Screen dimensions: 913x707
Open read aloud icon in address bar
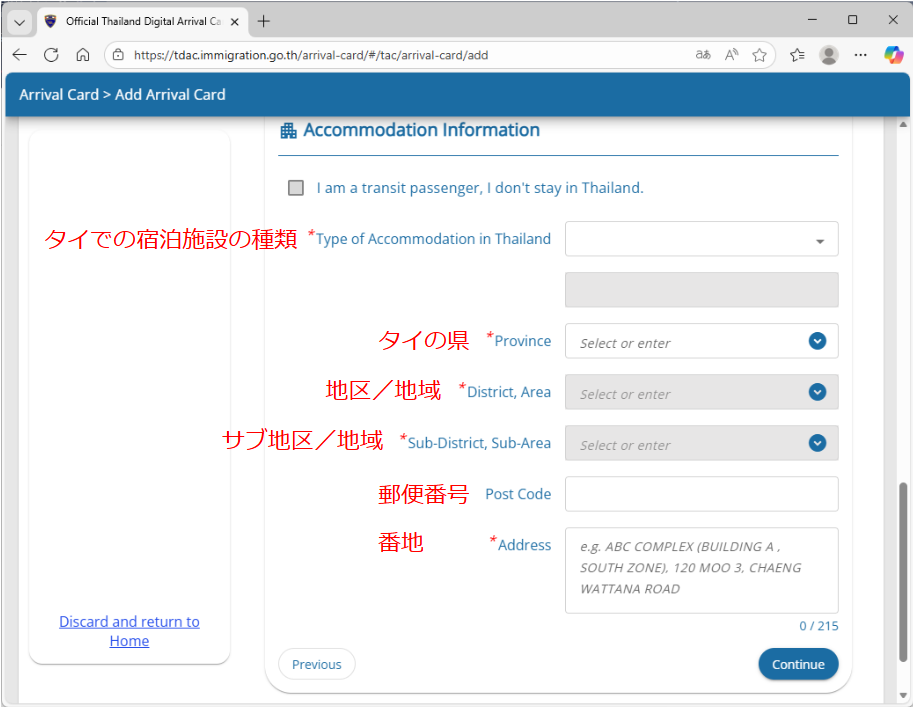point(732,55)
